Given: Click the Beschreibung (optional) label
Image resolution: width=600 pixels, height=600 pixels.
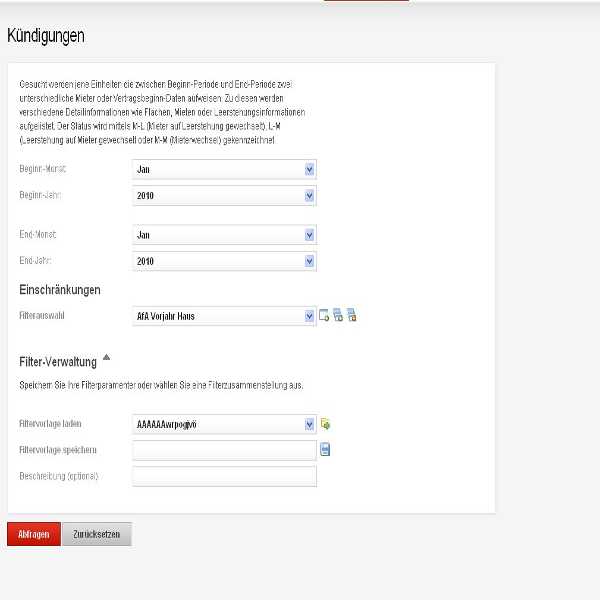Looking at the screenshot, I should tap(59, 476).
